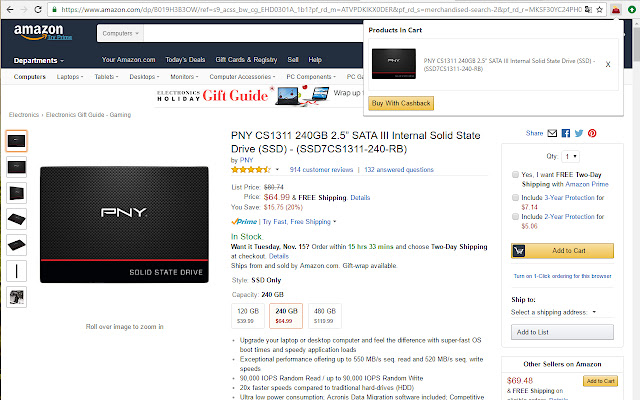Image resolution: width=640 pixels, height=400 pixels.
Task: Choose the 480 GB capacity option
Action: coord(325,316)
